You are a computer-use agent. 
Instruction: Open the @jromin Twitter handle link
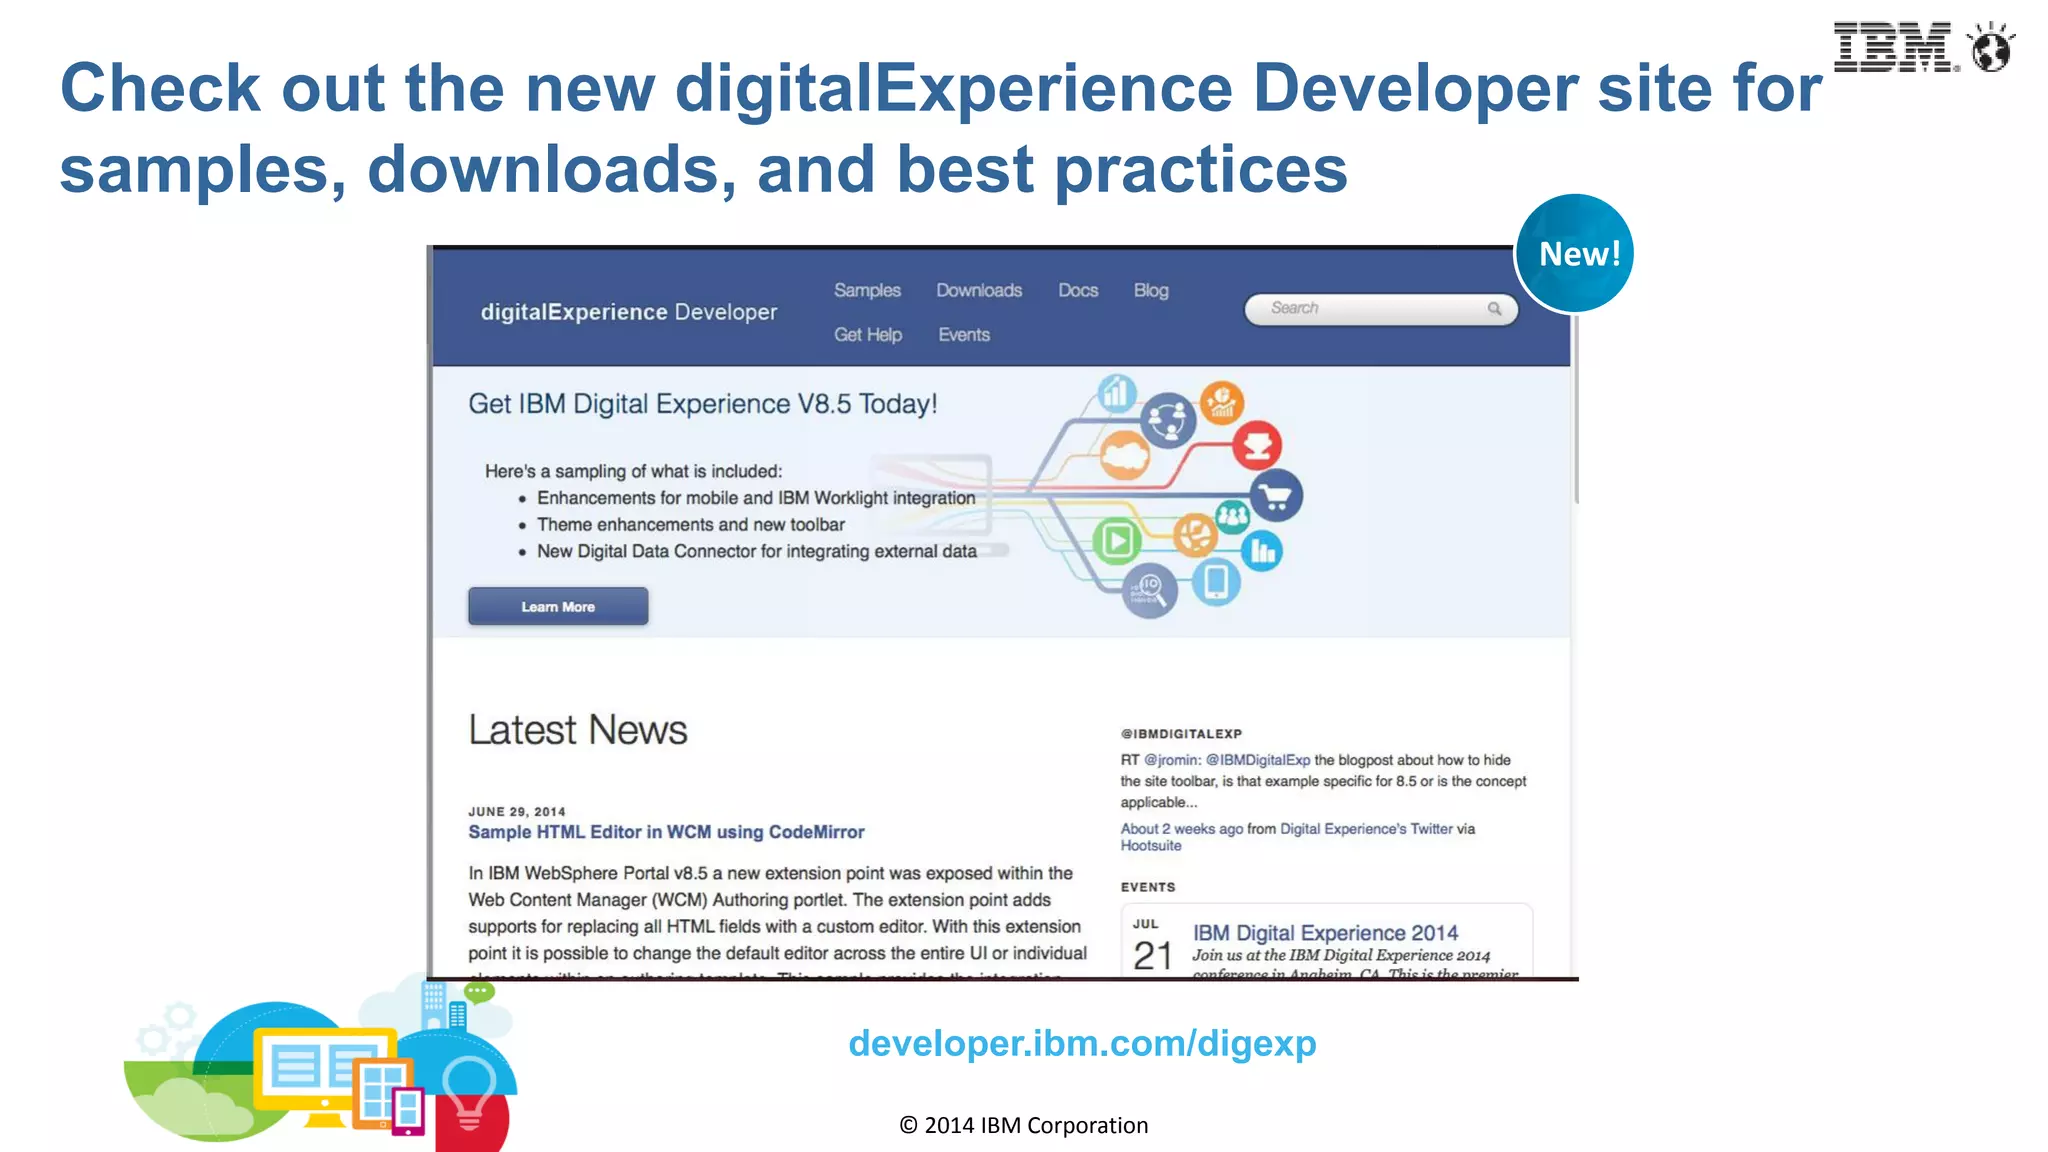[1172, 760]
